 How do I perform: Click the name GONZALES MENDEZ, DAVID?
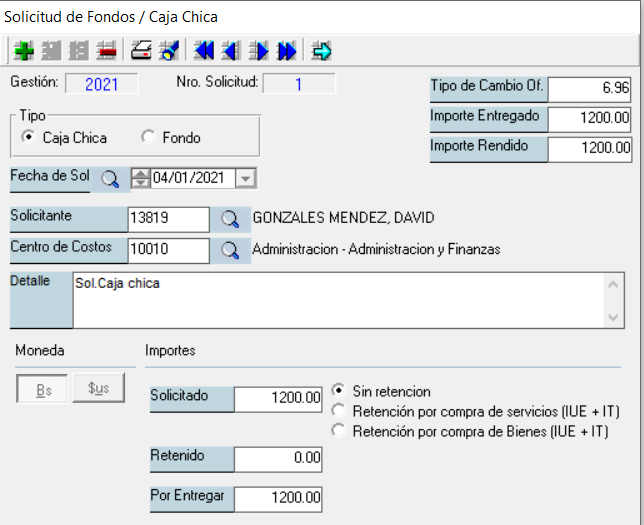tap(343, 218)
